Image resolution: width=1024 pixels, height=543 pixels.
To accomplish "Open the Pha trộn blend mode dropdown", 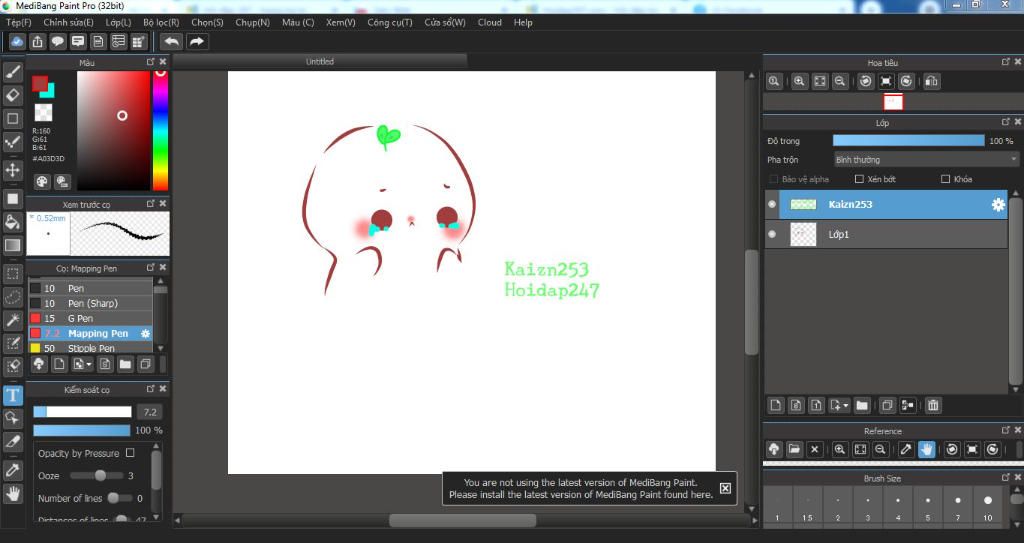I will (926, 159).
